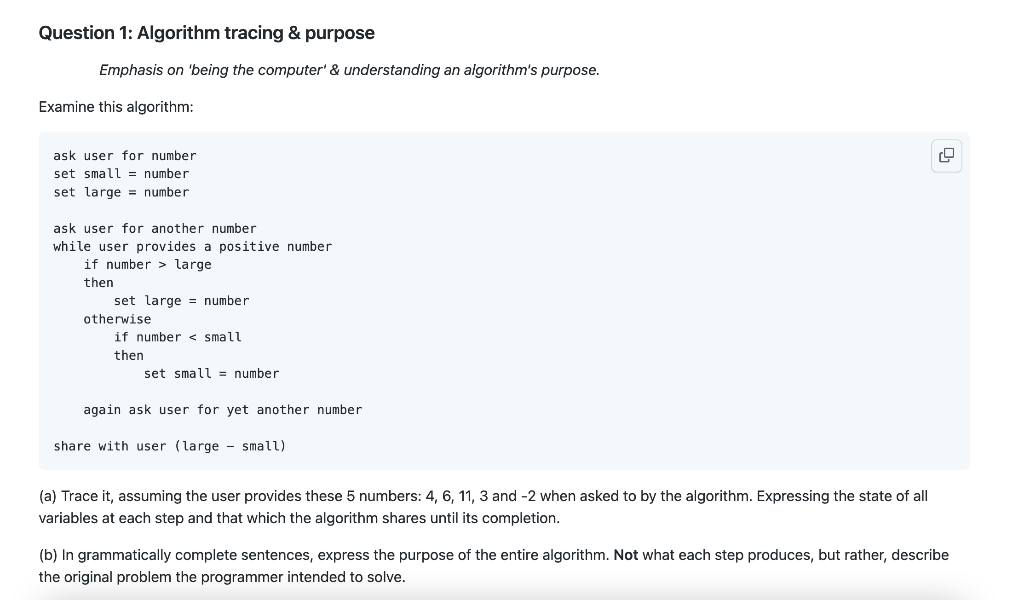Viewport: 1024px width, 600px height.
Task: Click 'again ask user for yet another number'
Action: pyautogui.click(x=223, y=410)
